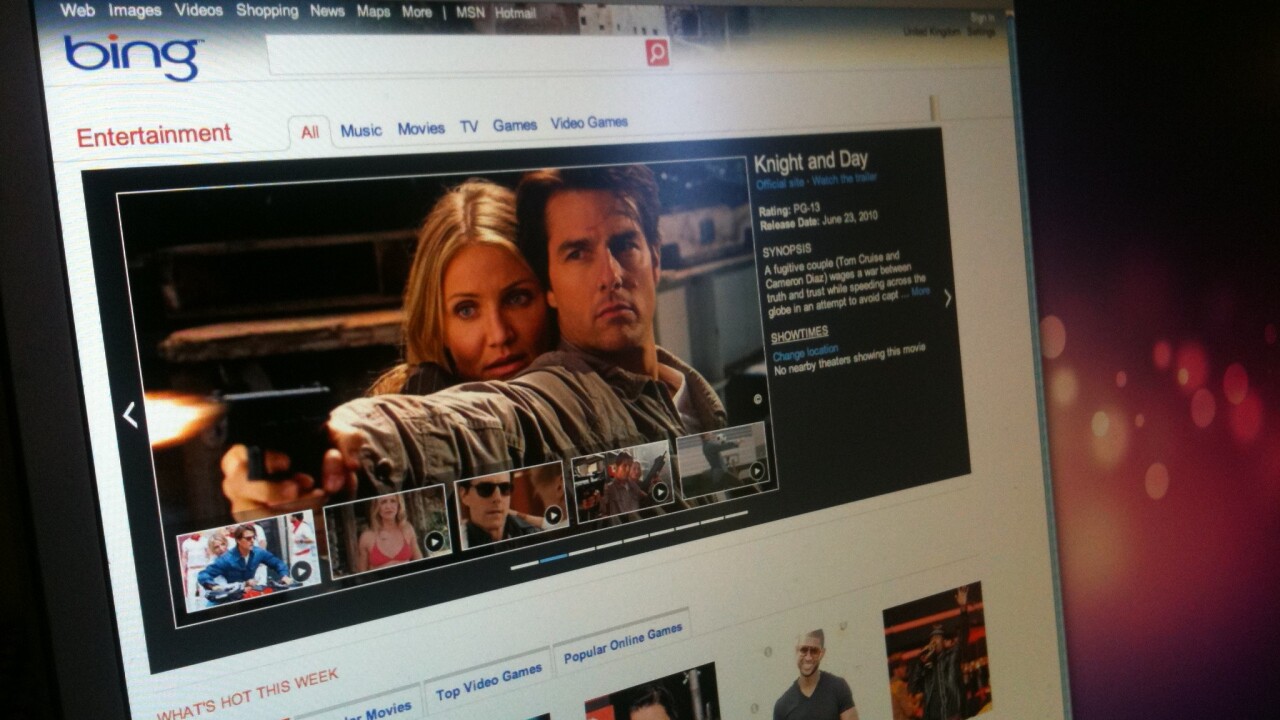Image resolution: width=1280 pixels, height=720 pixels.
Task: Switch to the Music tab
Action: (361, 130)
